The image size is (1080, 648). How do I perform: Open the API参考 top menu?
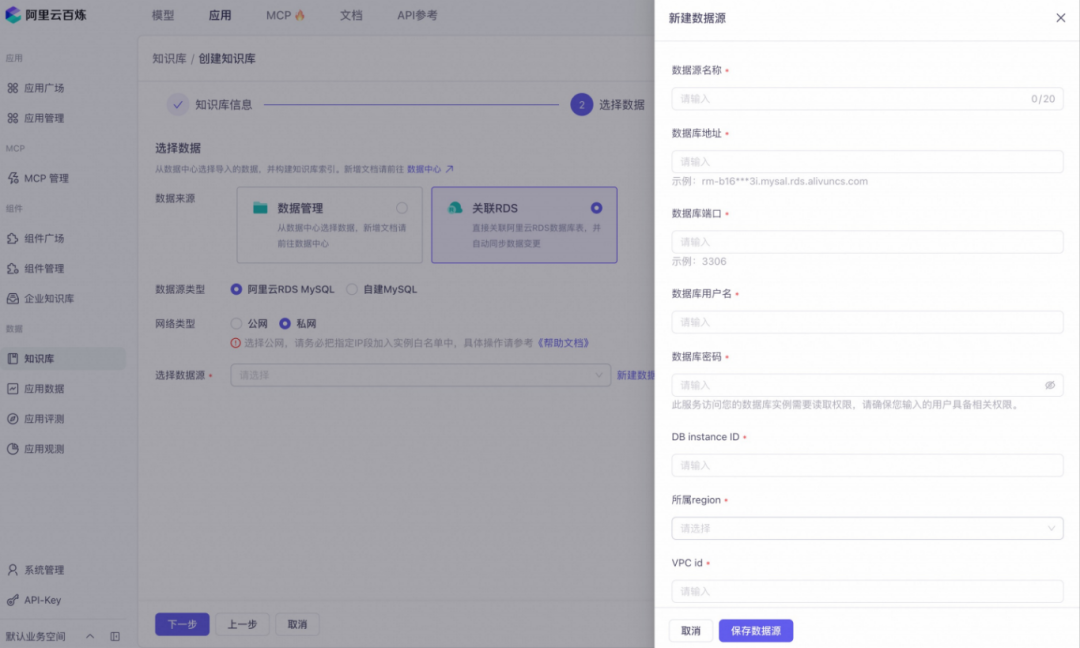(x=417, y=15)
